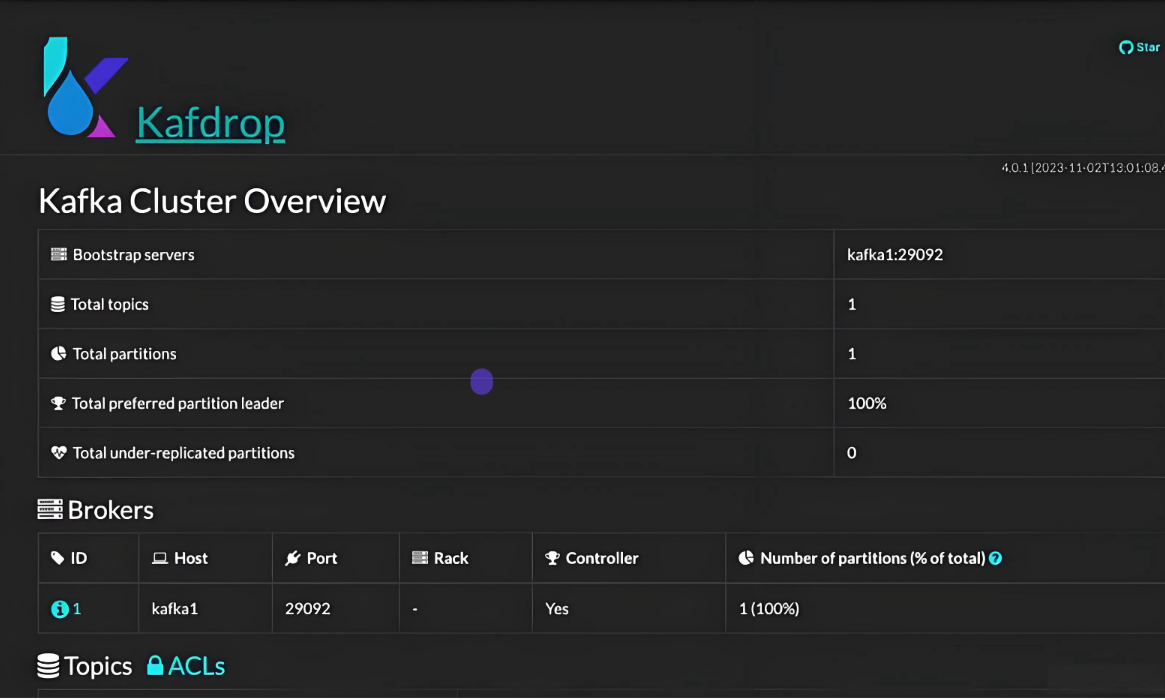Click the Number of partitions pie icon
Image resolution: width=1165 pixels, height=700 pixels.
(746, 558)
